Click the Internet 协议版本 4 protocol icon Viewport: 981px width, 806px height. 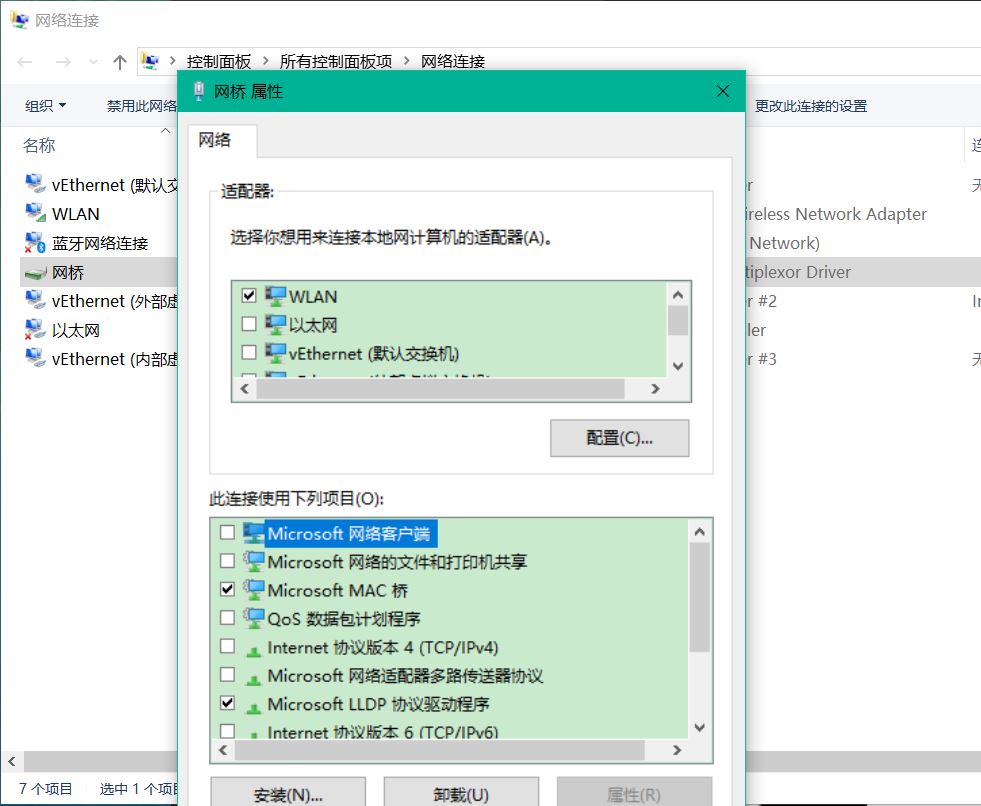coord(253,651)
